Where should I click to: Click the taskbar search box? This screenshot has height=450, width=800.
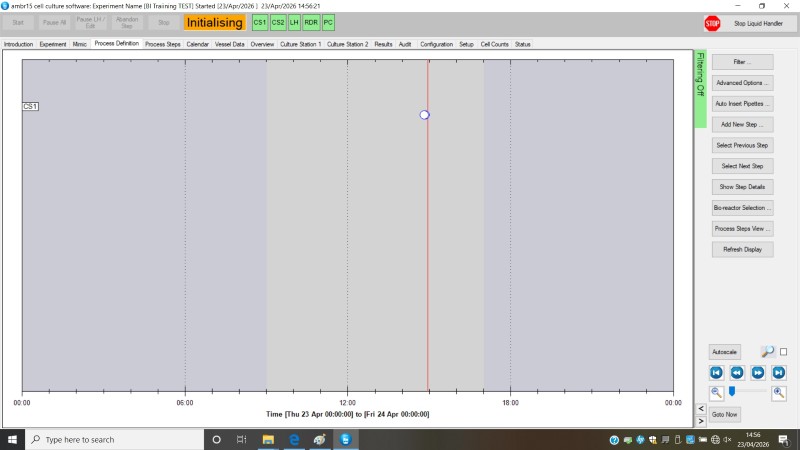coord(114,439)
